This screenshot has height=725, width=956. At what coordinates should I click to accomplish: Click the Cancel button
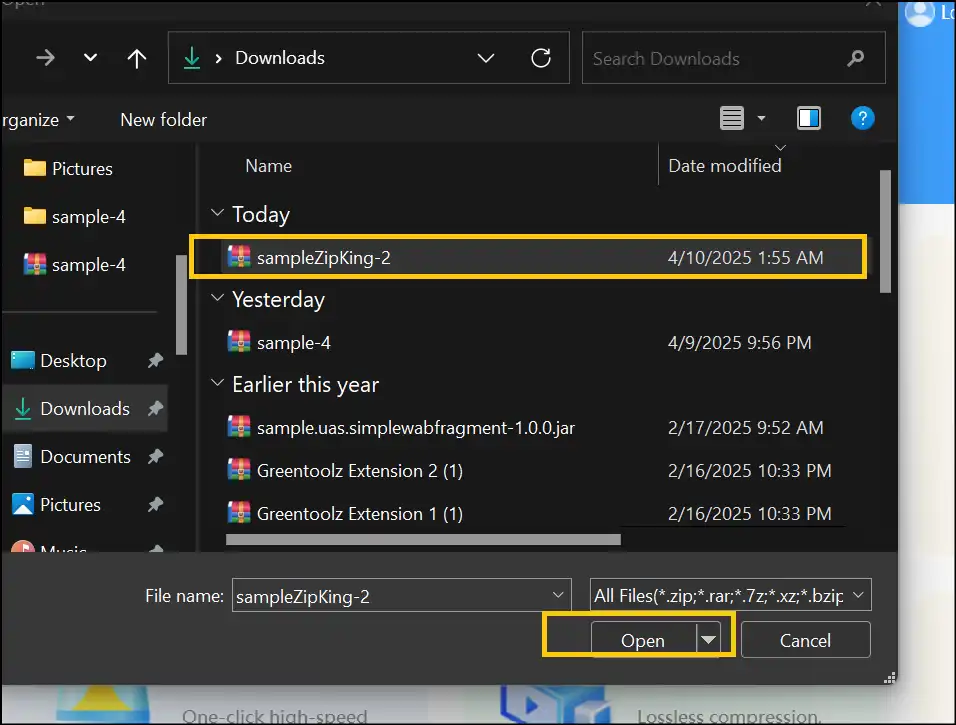tap(805, 640)
